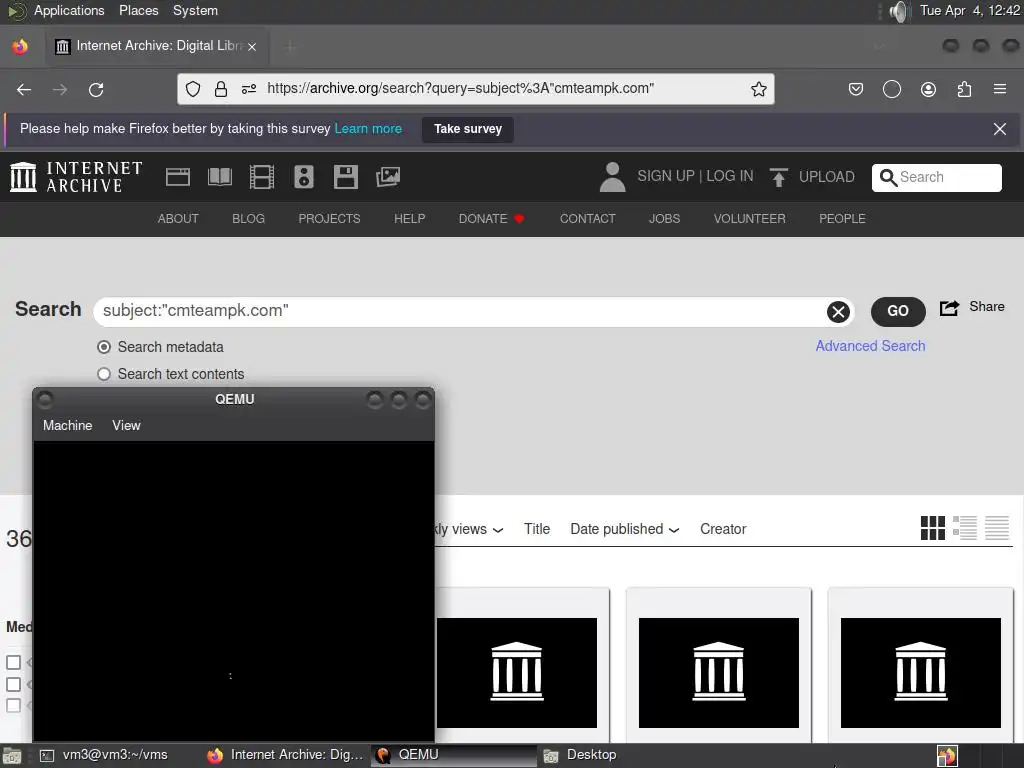The image size is (1024, 768).
Task: Open the Web archive media icon
Action: click(x=178, y=177)
